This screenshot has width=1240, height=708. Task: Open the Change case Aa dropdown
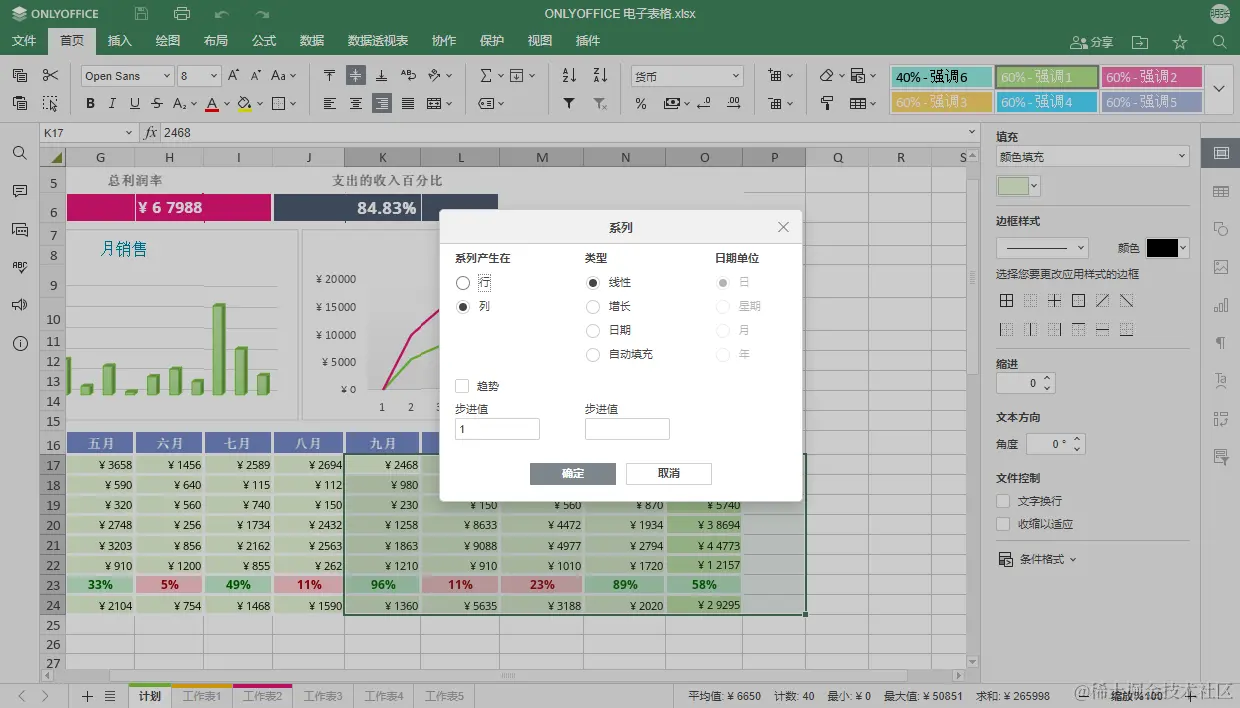[x=282, y=76]
